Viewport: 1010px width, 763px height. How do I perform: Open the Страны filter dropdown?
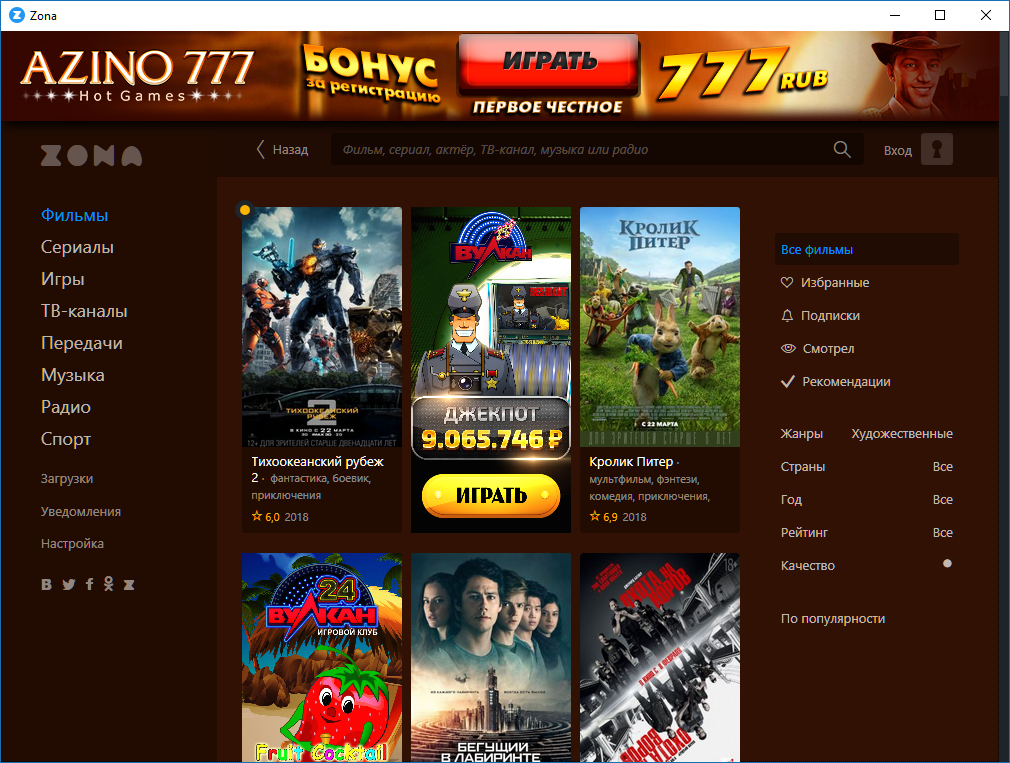click(866, 466)
